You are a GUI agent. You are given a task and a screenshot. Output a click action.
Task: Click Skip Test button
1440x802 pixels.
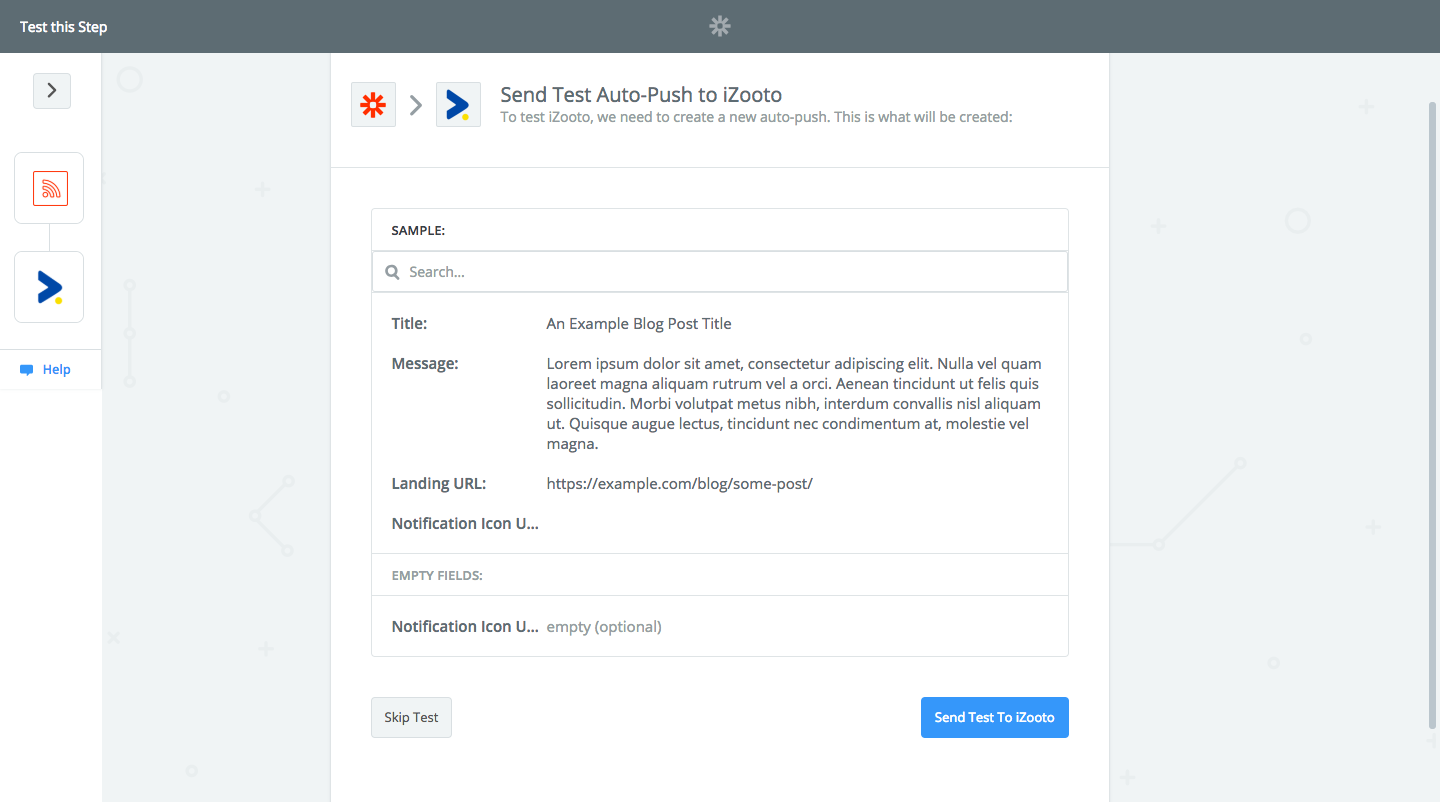point(411,718)
